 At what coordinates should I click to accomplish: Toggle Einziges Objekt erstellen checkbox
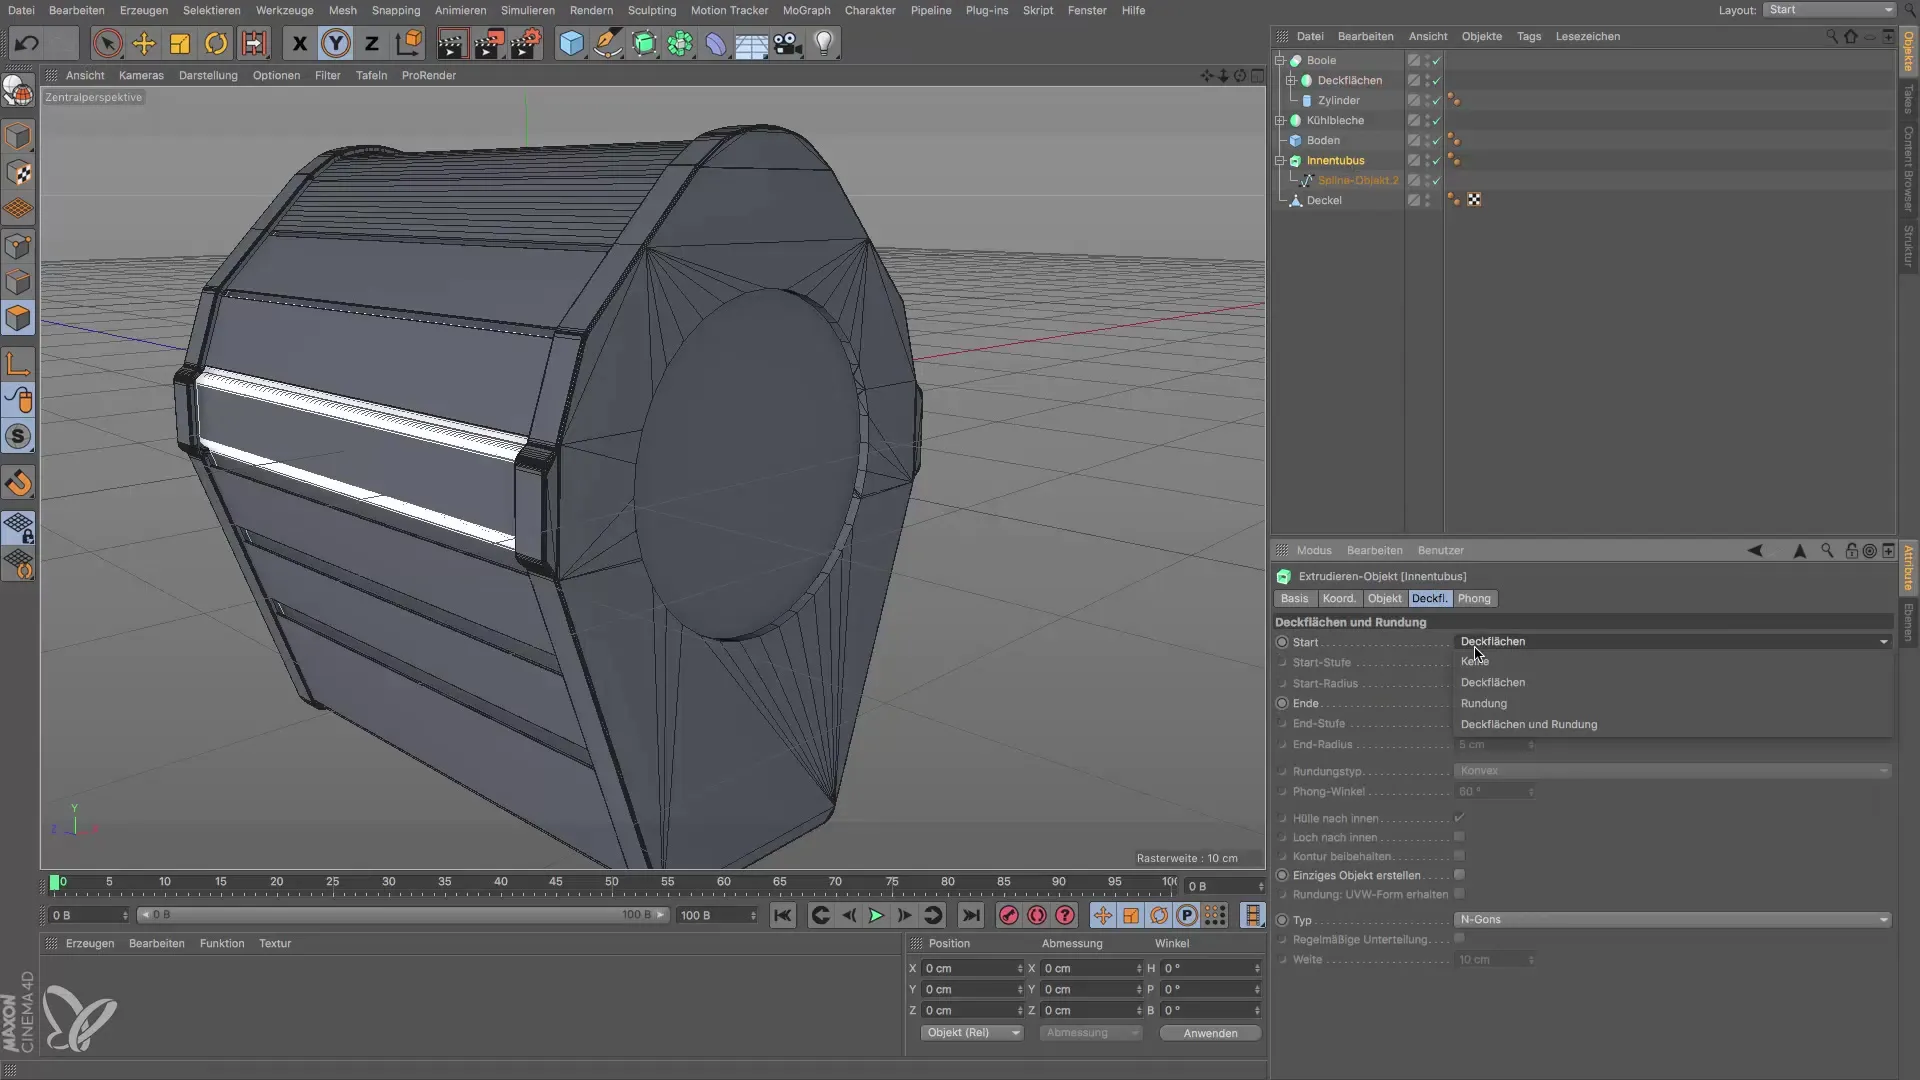[x=1459, y=875]
